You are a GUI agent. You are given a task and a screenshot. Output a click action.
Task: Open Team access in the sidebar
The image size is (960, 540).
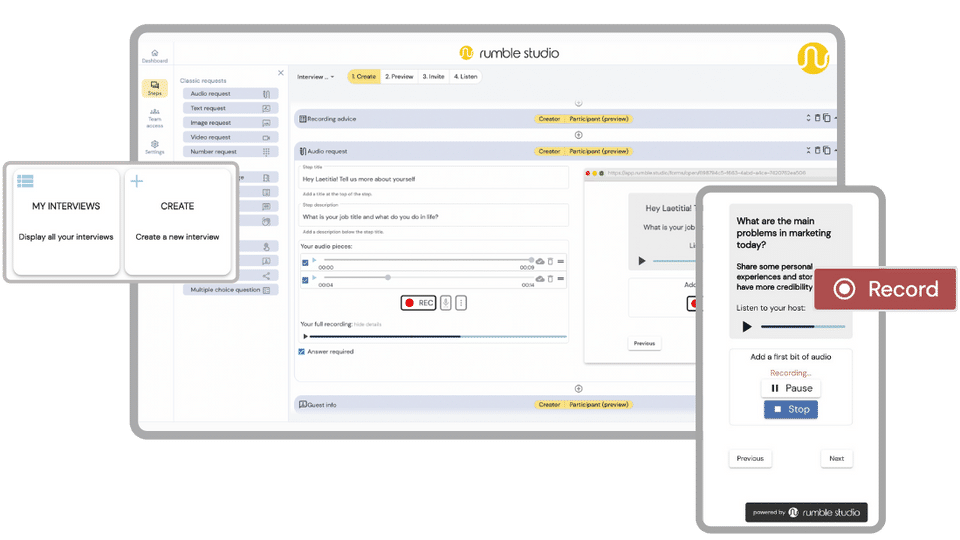click(x=154, y=118)
